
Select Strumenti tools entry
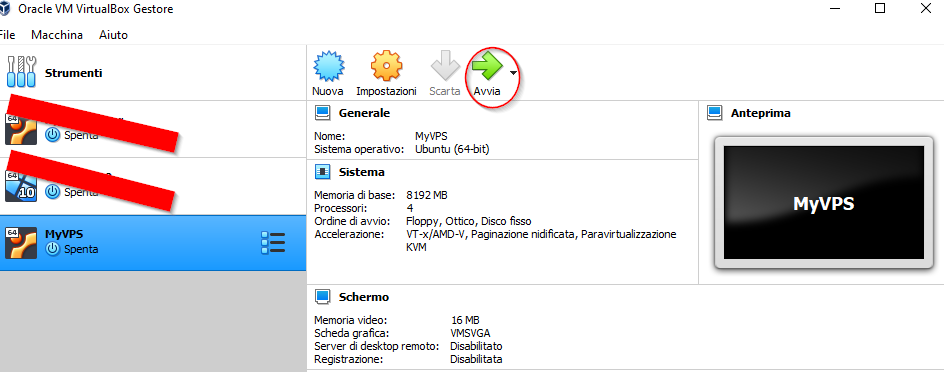(153, 72)
